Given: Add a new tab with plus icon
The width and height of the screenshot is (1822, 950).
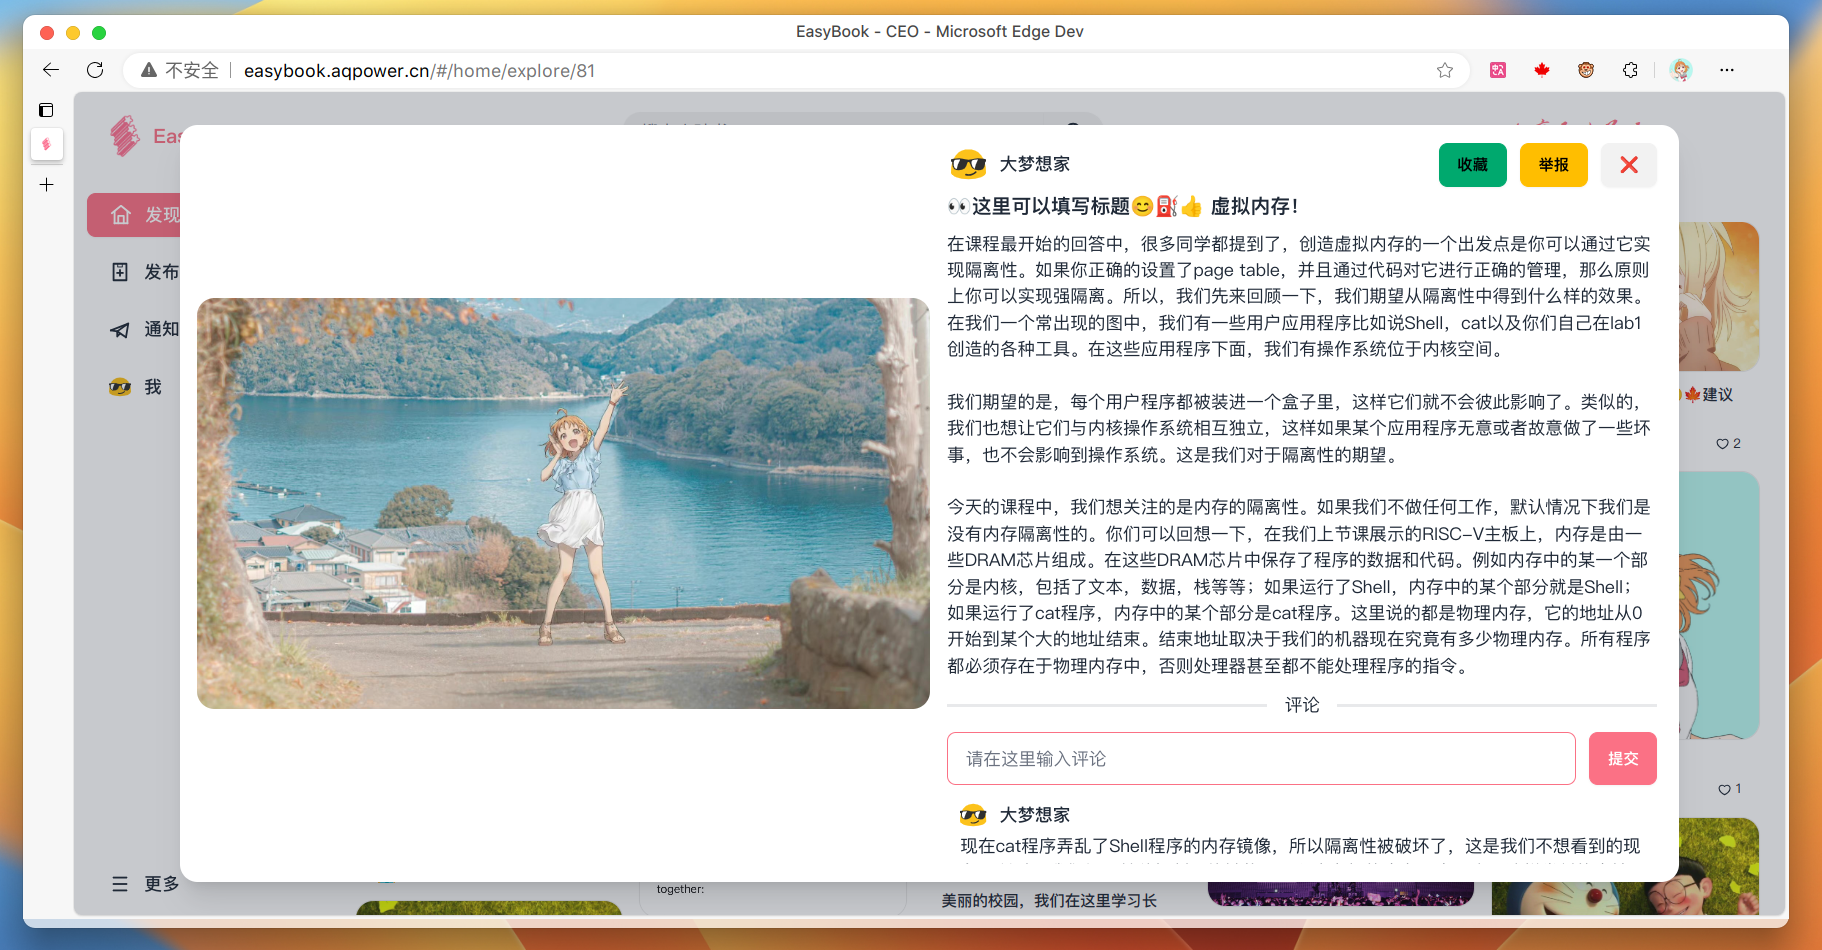Looking at the screenshot, I should click(46, 185).
